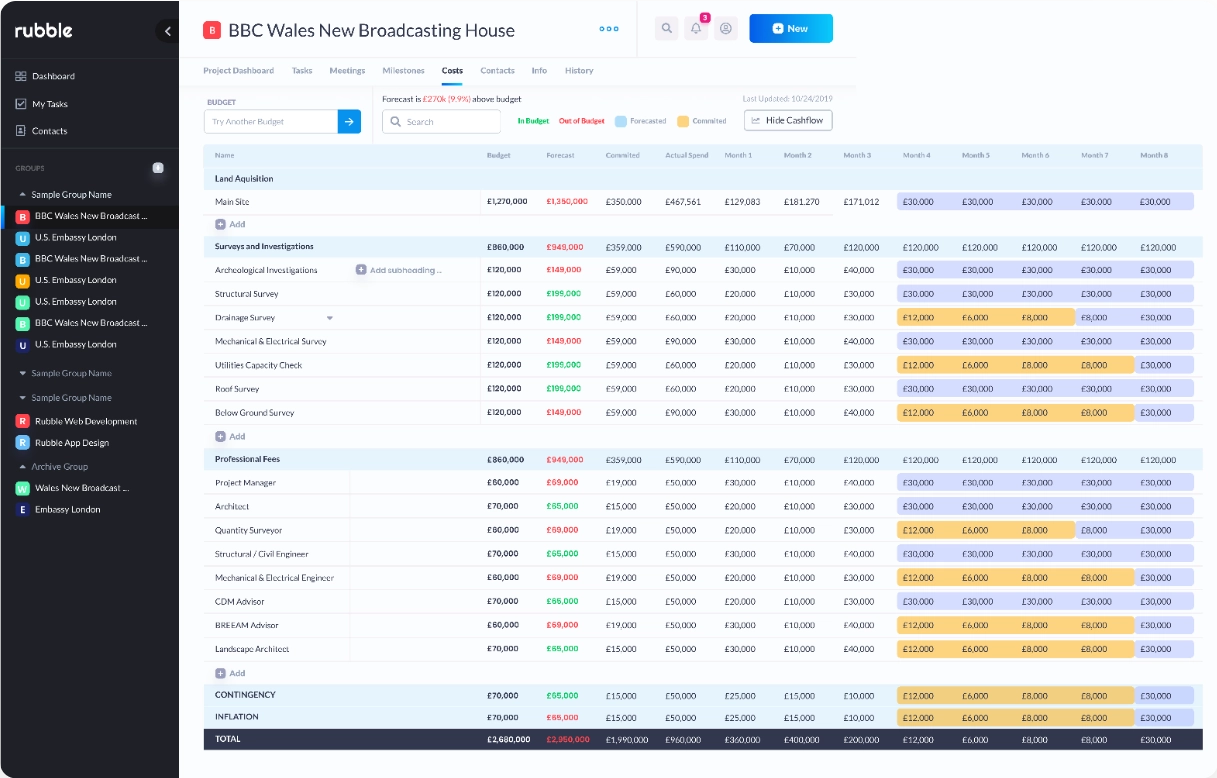Click the blue New button
1217x778 pixels.
point(790,29)
